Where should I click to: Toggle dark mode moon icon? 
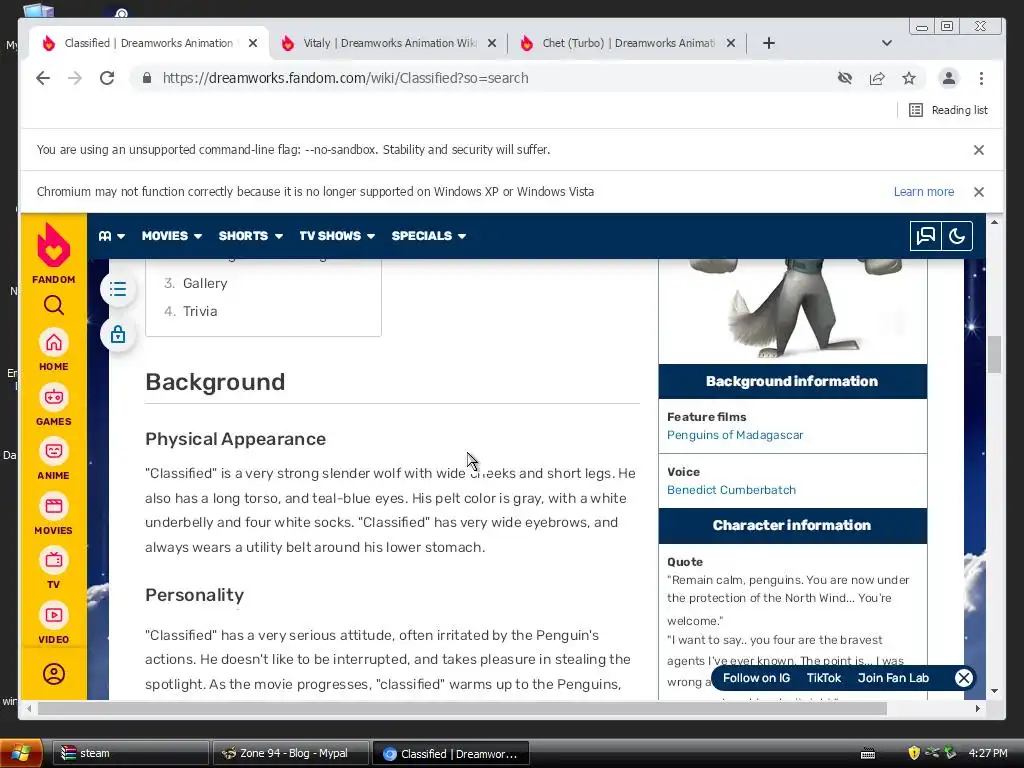[957, 236]
